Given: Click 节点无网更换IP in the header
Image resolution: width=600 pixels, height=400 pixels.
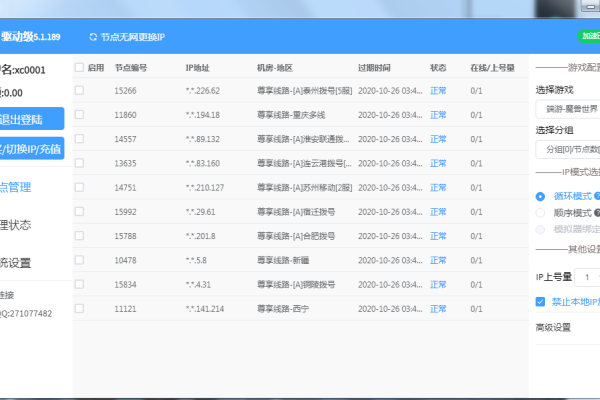Looking at the screenshot, I should 132,37.
